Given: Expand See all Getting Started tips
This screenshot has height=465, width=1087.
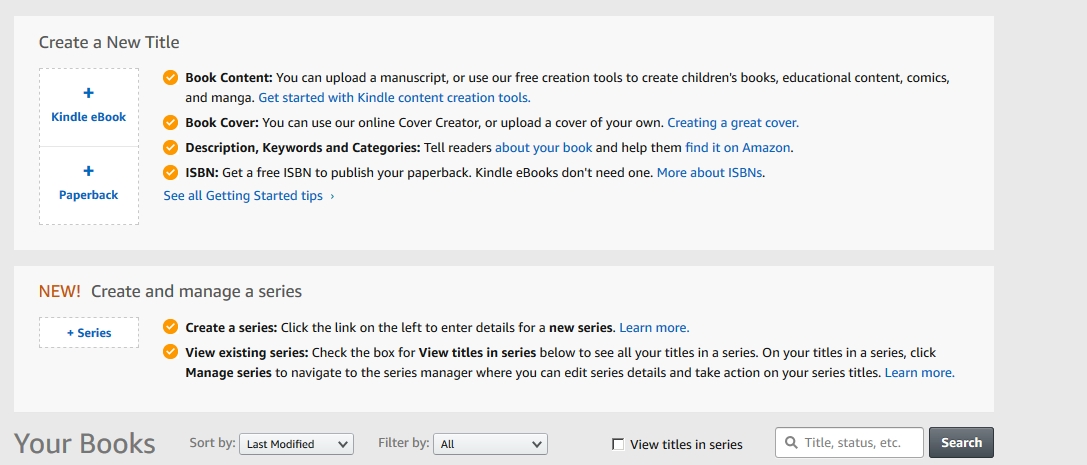Looking at the screenshot, I should [x=248, y=196].
